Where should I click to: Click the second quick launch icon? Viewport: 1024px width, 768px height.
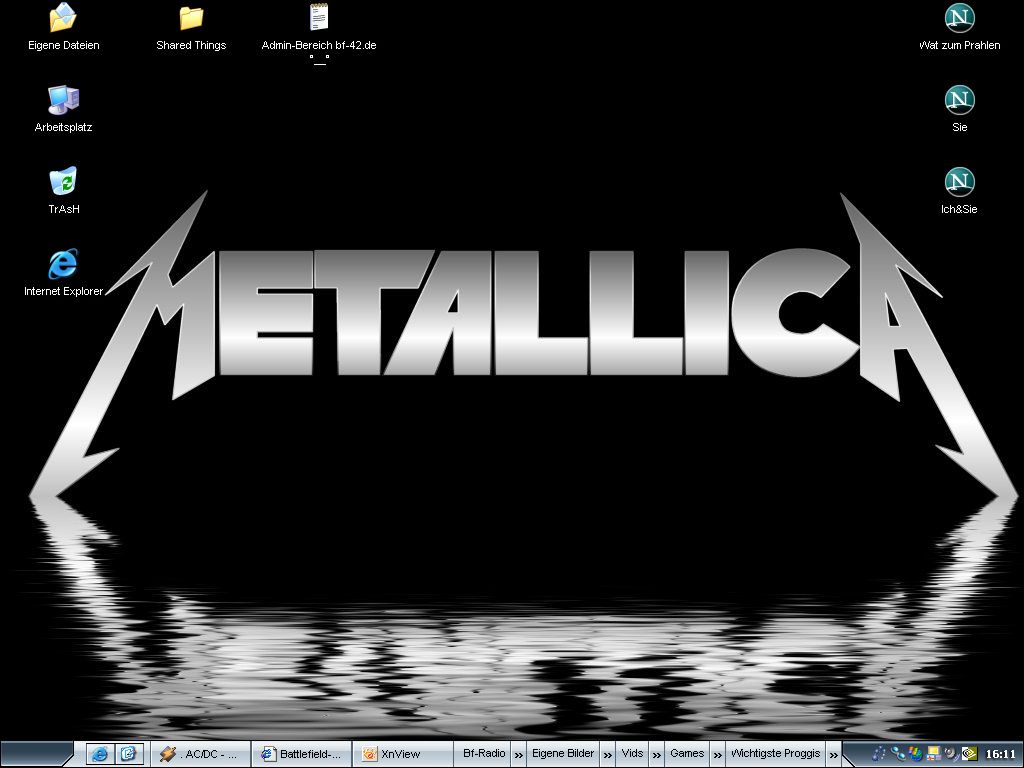tap(129, 754)
